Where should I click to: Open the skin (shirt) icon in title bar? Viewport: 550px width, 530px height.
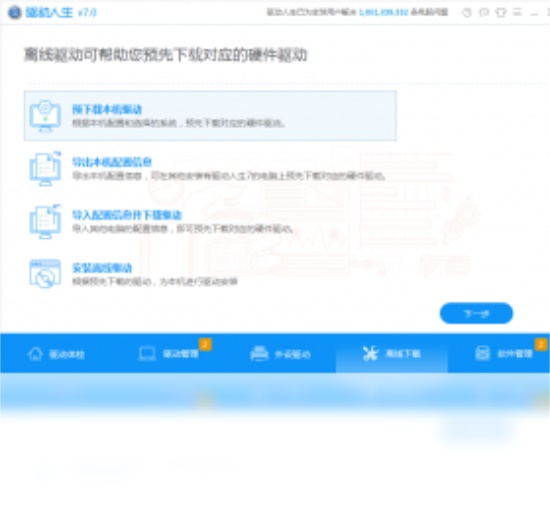coord(501,13)
